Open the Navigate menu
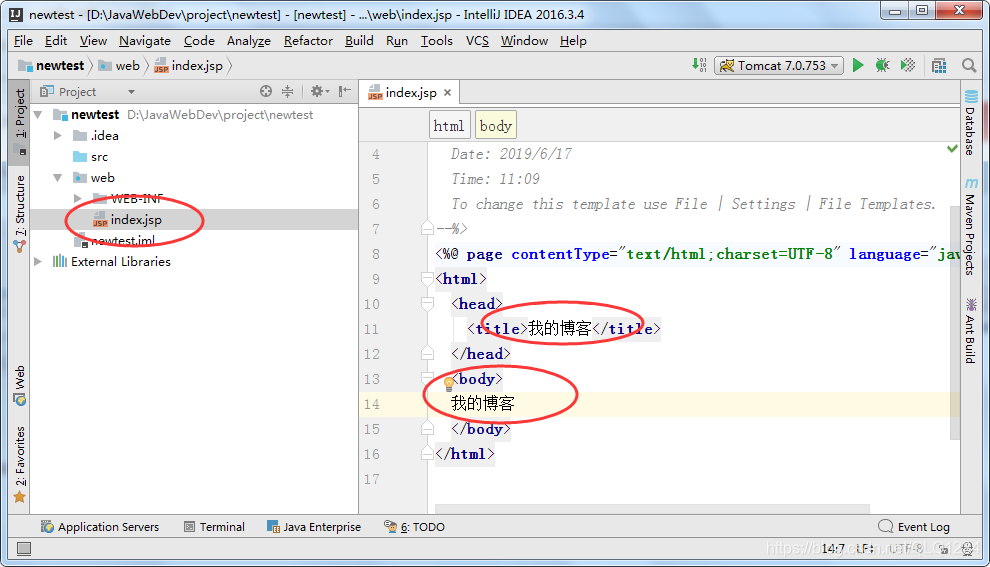The height and width of the screenshot is (567, 990). click(x=145, y=40)
